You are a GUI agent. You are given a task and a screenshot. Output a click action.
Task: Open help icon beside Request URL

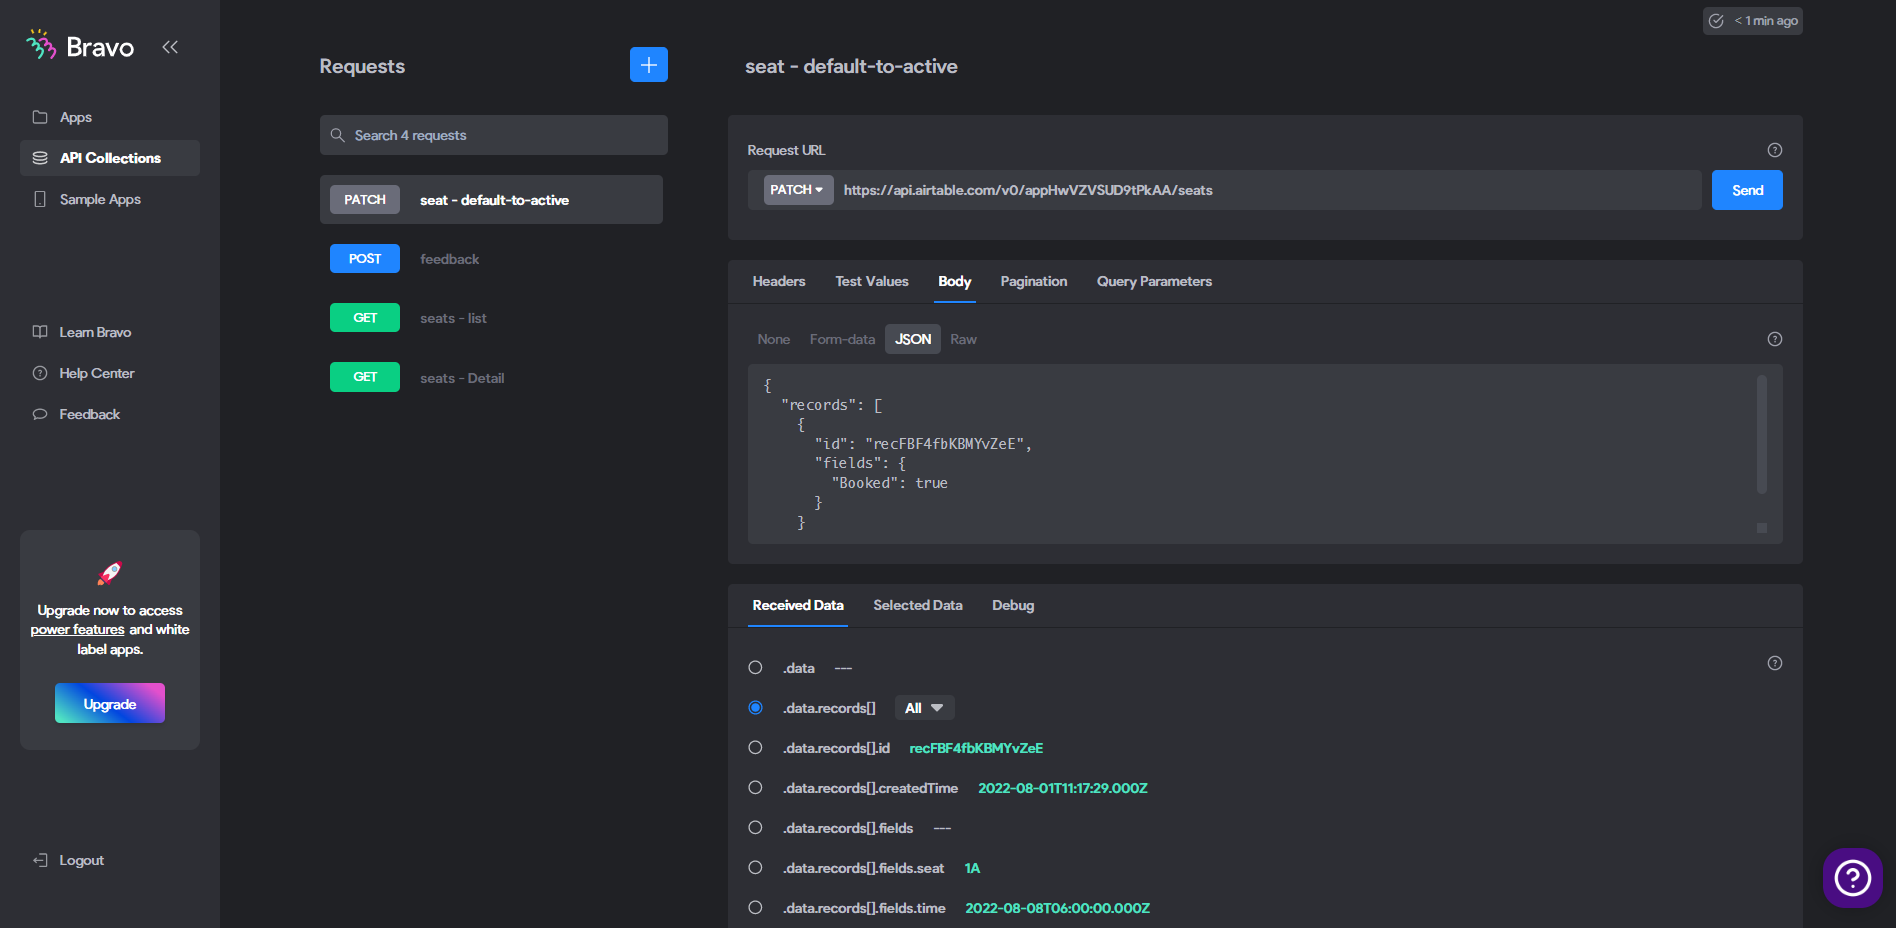coord(1775,150)
